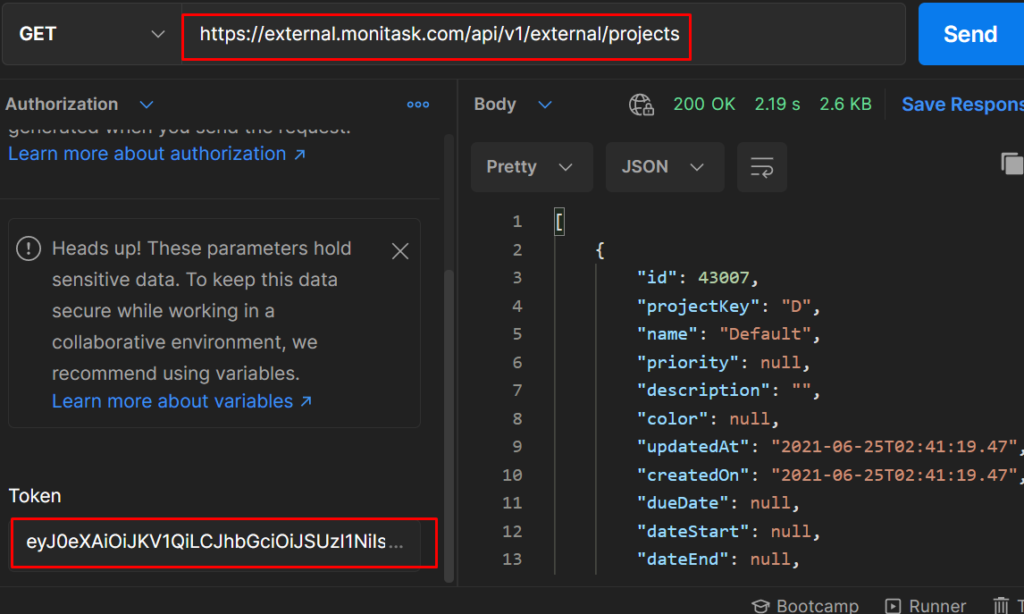Click the "description" line
The image size is (1024, 614).
[728, 391]
